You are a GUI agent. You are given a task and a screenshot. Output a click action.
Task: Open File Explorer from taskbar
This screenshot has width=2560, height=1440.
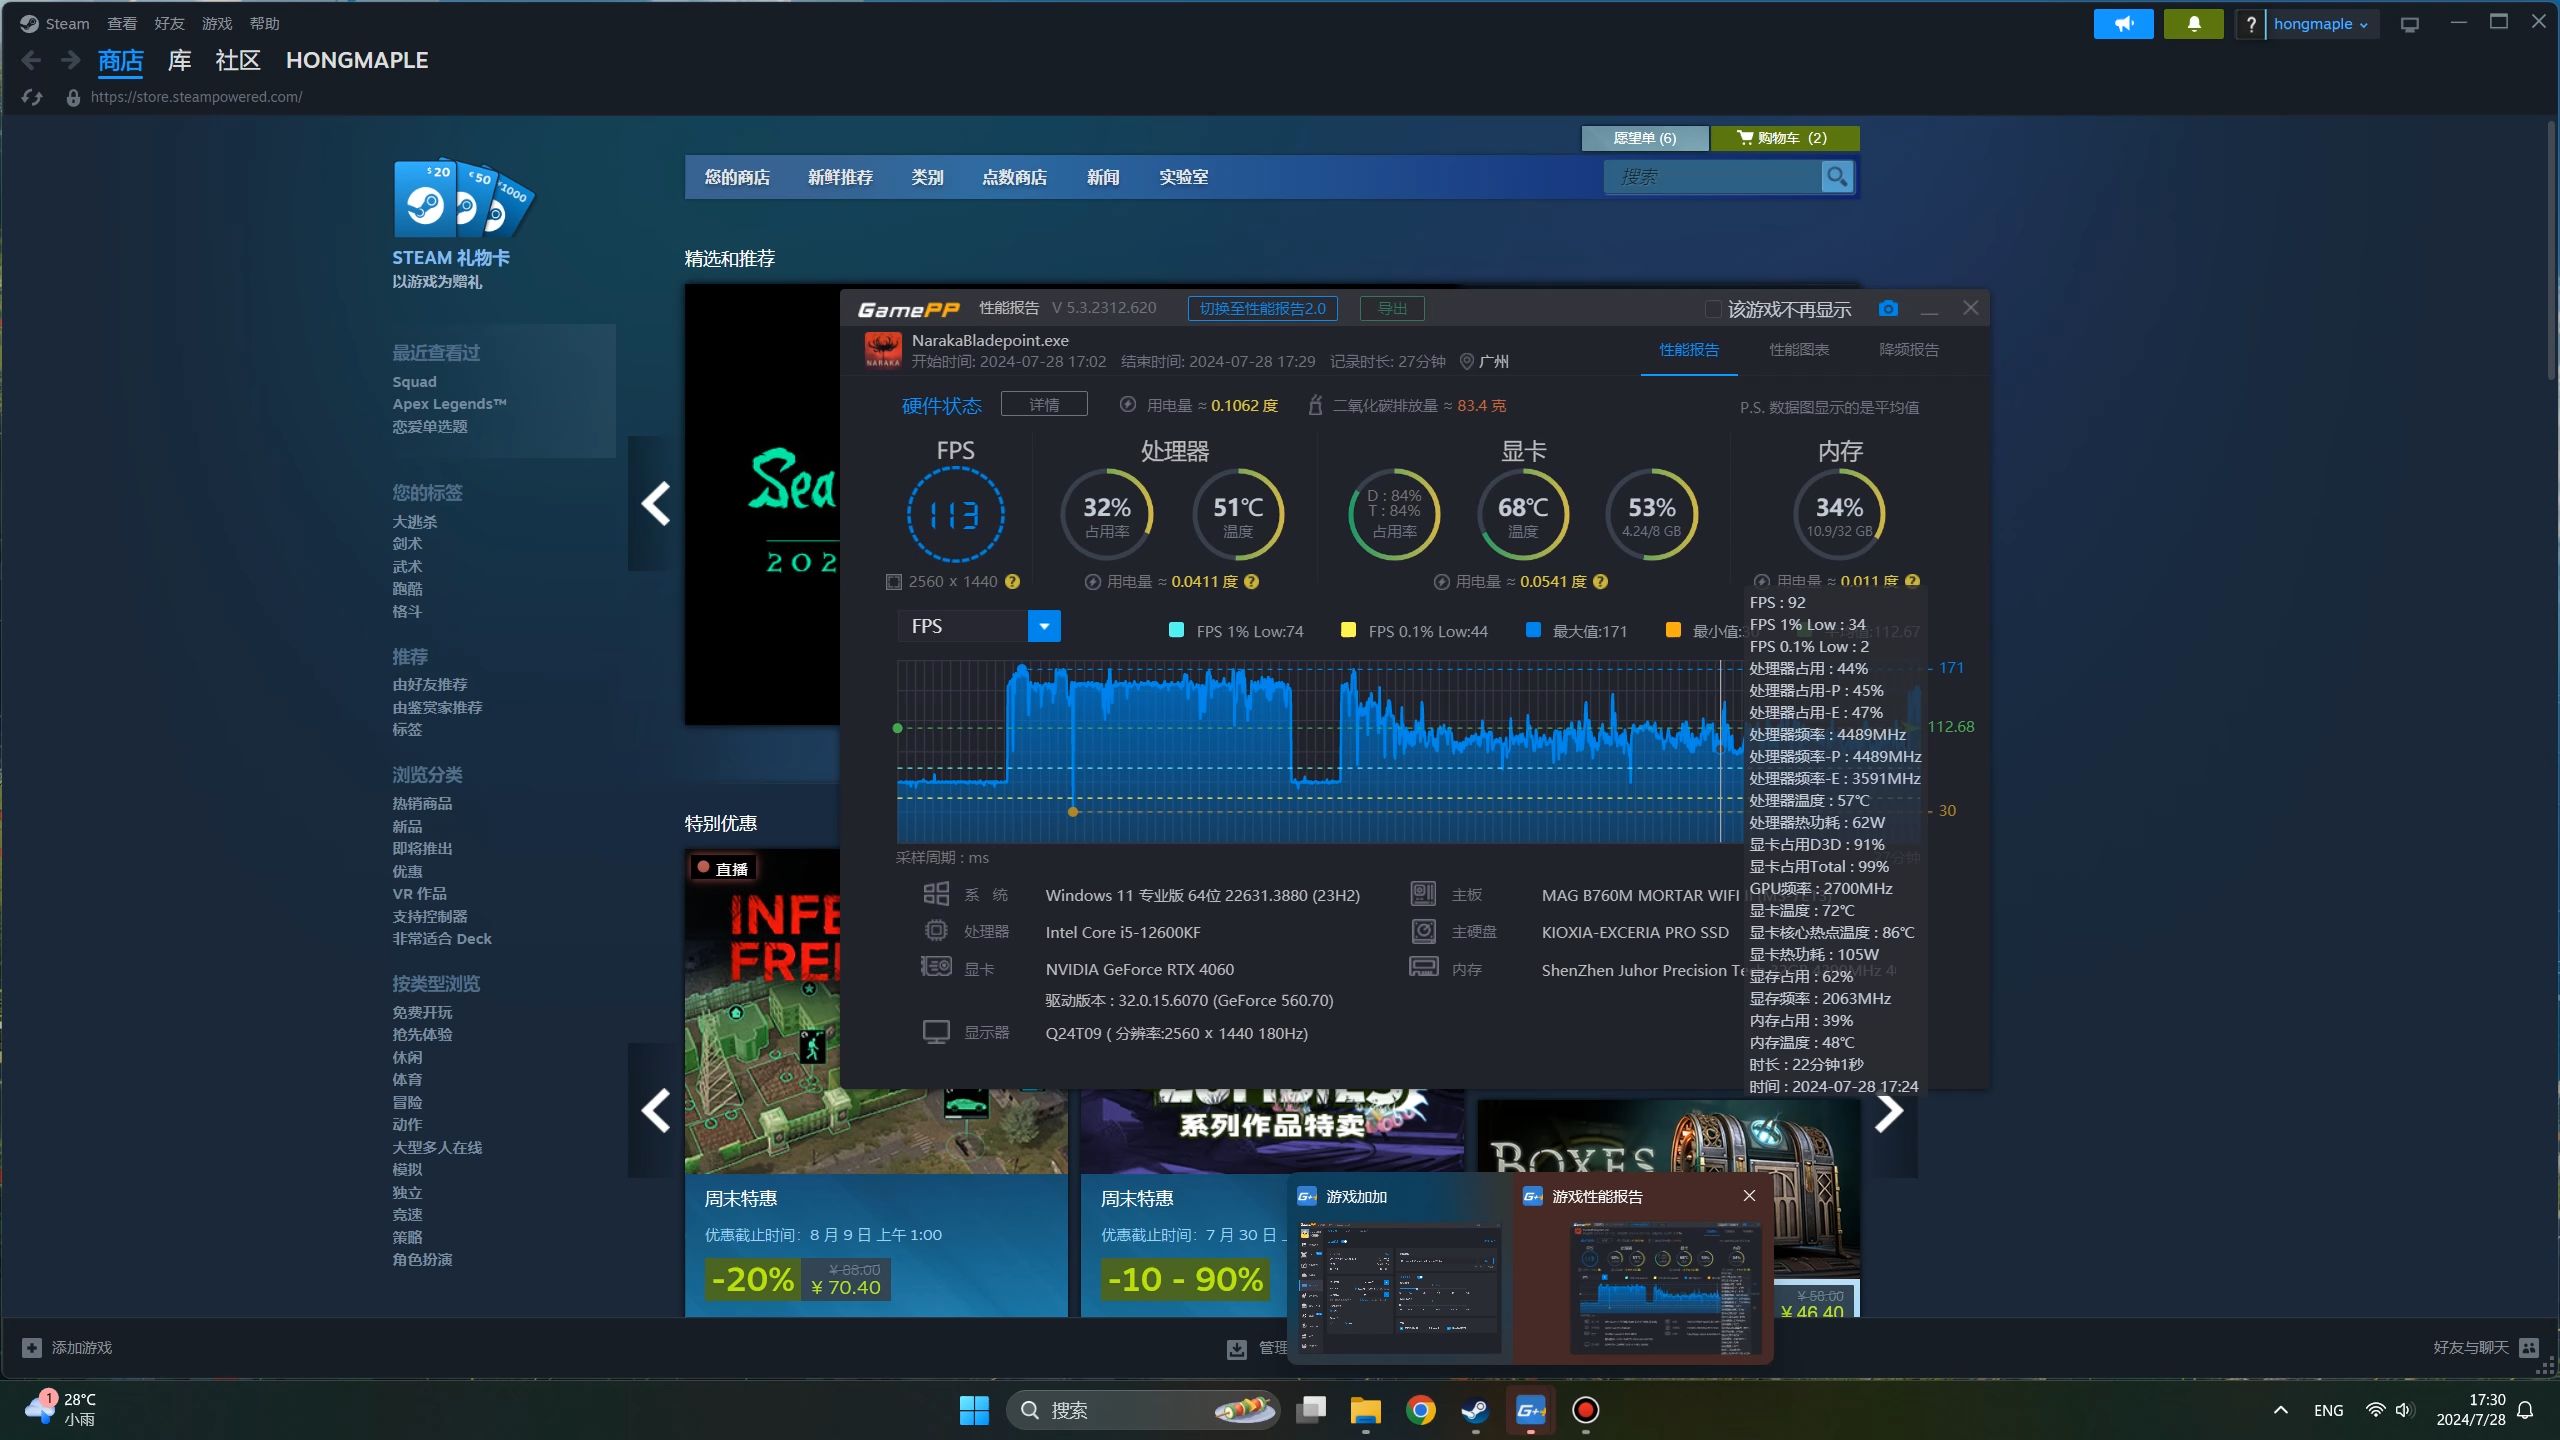[x=1366, y=1410]
